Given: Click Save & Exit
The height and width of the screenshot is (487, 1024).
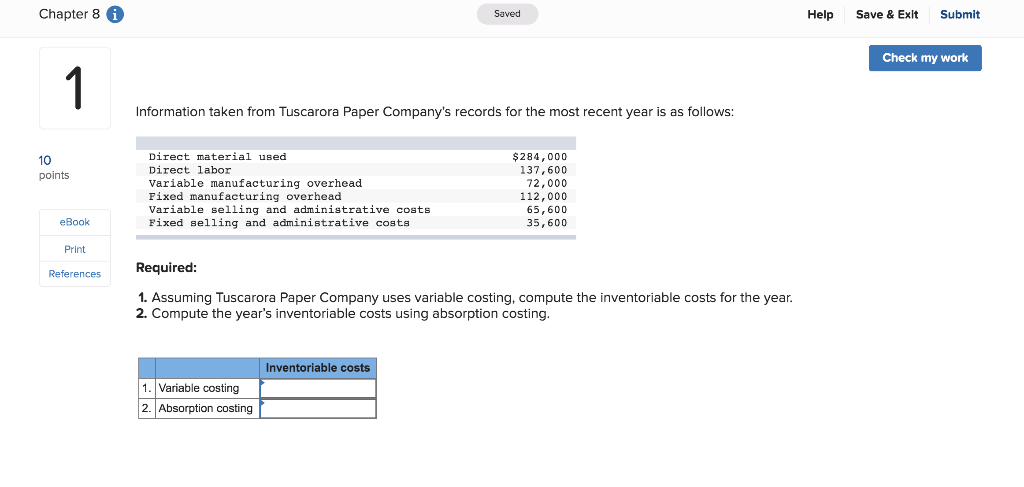Looking at the screenshot, I should tap(887, 14).
